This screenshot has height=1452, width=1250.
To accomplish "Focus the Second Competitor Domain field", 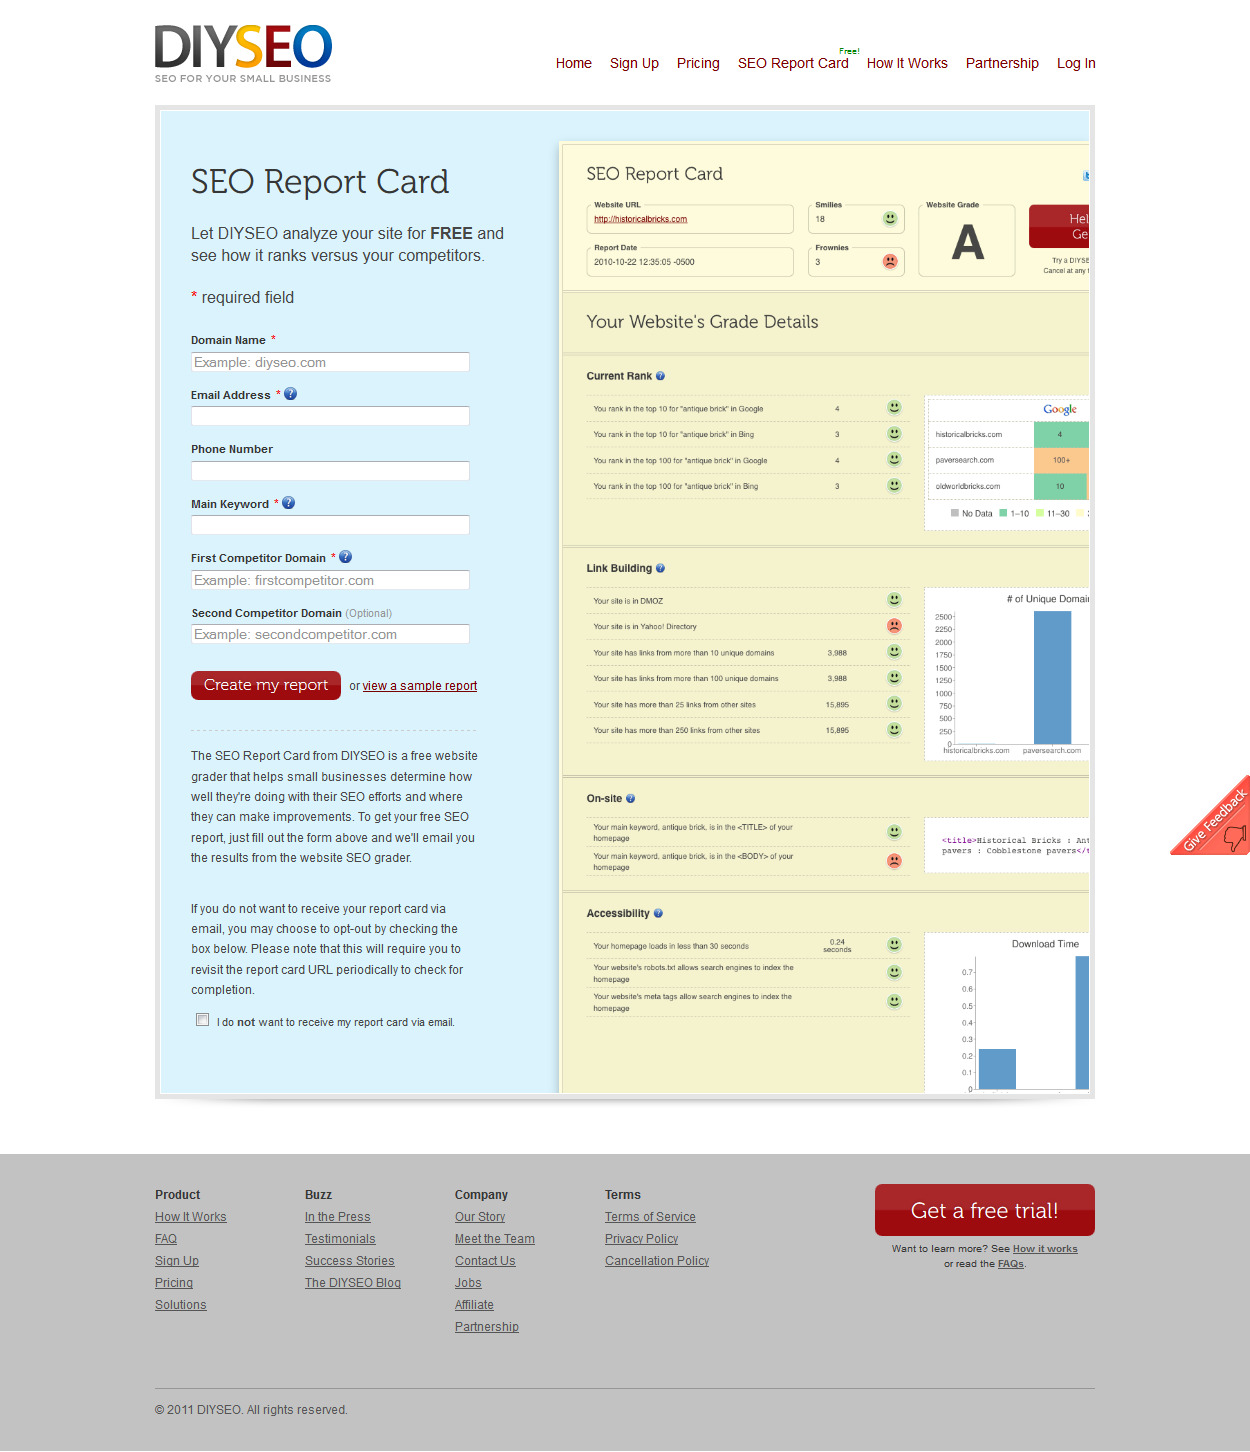I will (x=330, y=634).
